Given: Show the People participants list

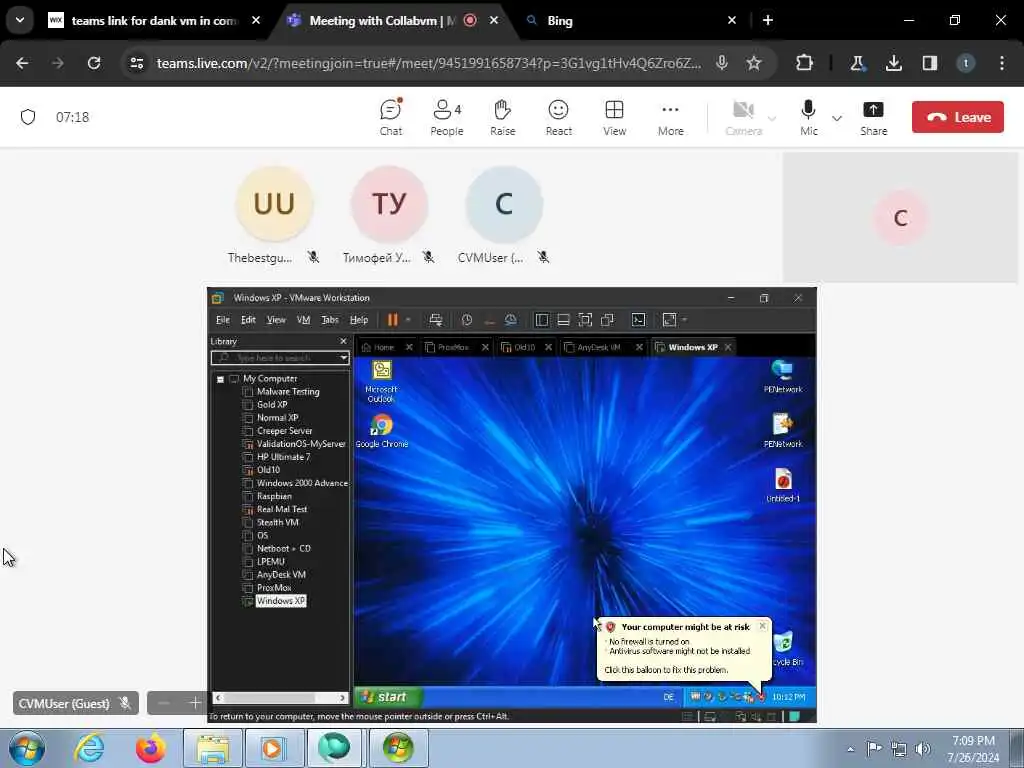Looking at the screenshot, I should [447, 118].
